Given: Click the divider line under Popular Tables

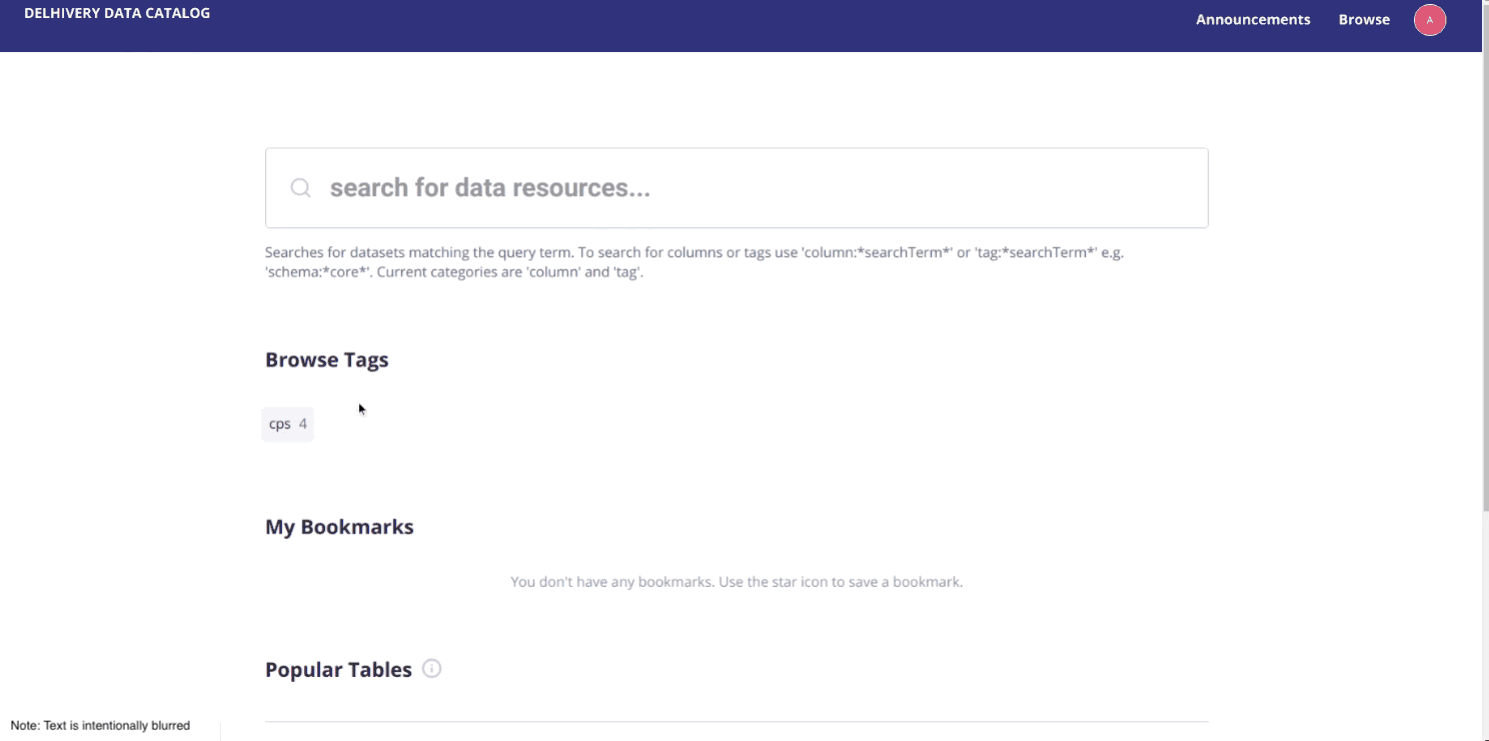Looking at the screenshot, I should coord(737,721).
